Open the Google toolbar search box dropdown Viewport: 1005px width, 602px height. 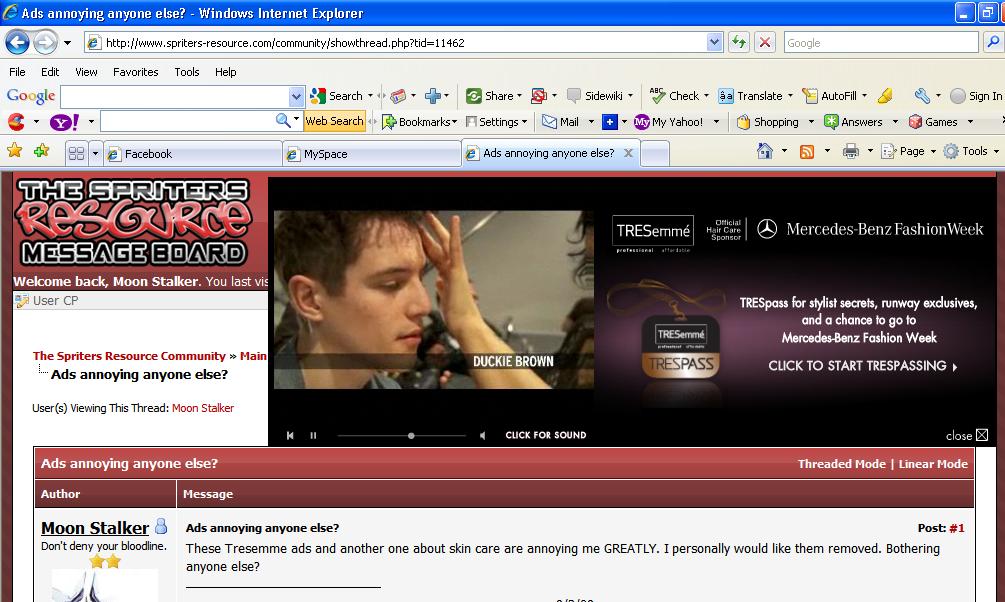(296, 97)
